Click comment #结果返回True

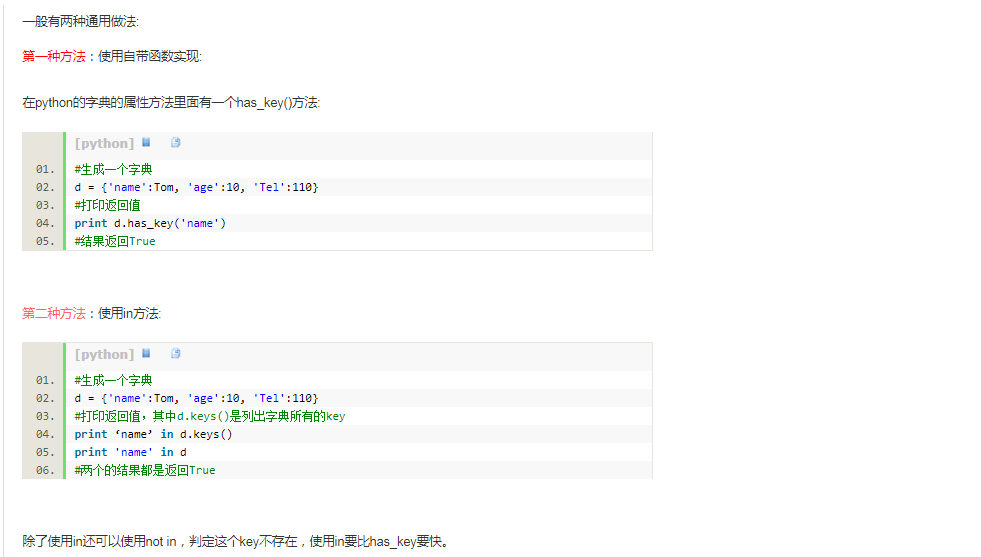(x=115, y=242)
